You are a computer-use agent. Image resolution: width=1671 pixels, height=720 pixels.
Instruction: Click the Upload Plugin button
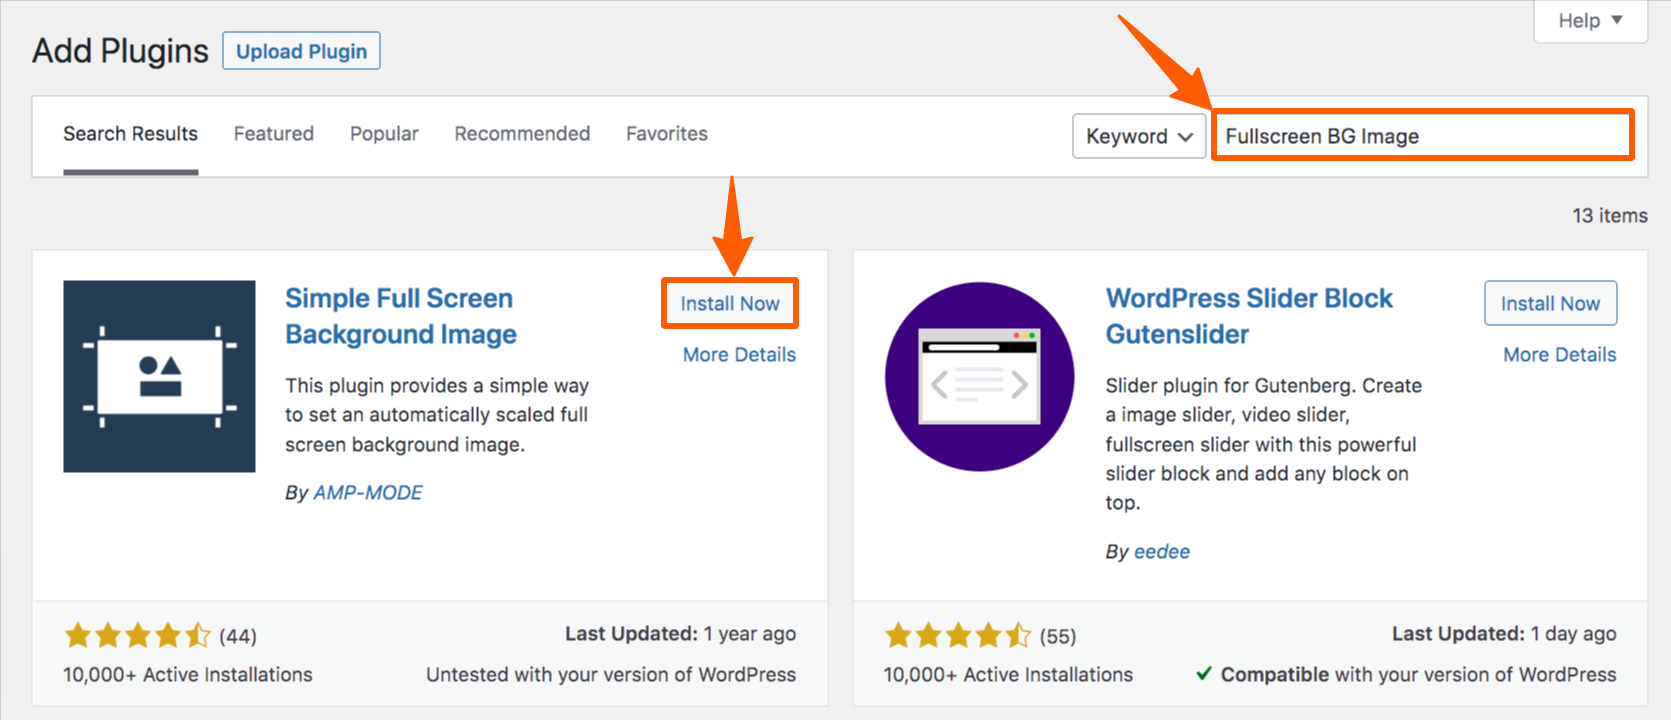tap(301, 50)
